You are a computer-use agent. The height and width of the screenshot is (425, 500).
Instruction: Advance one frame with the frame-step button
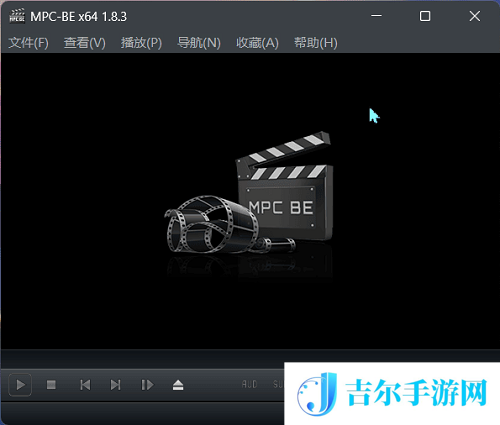click(x=147, y=385)
